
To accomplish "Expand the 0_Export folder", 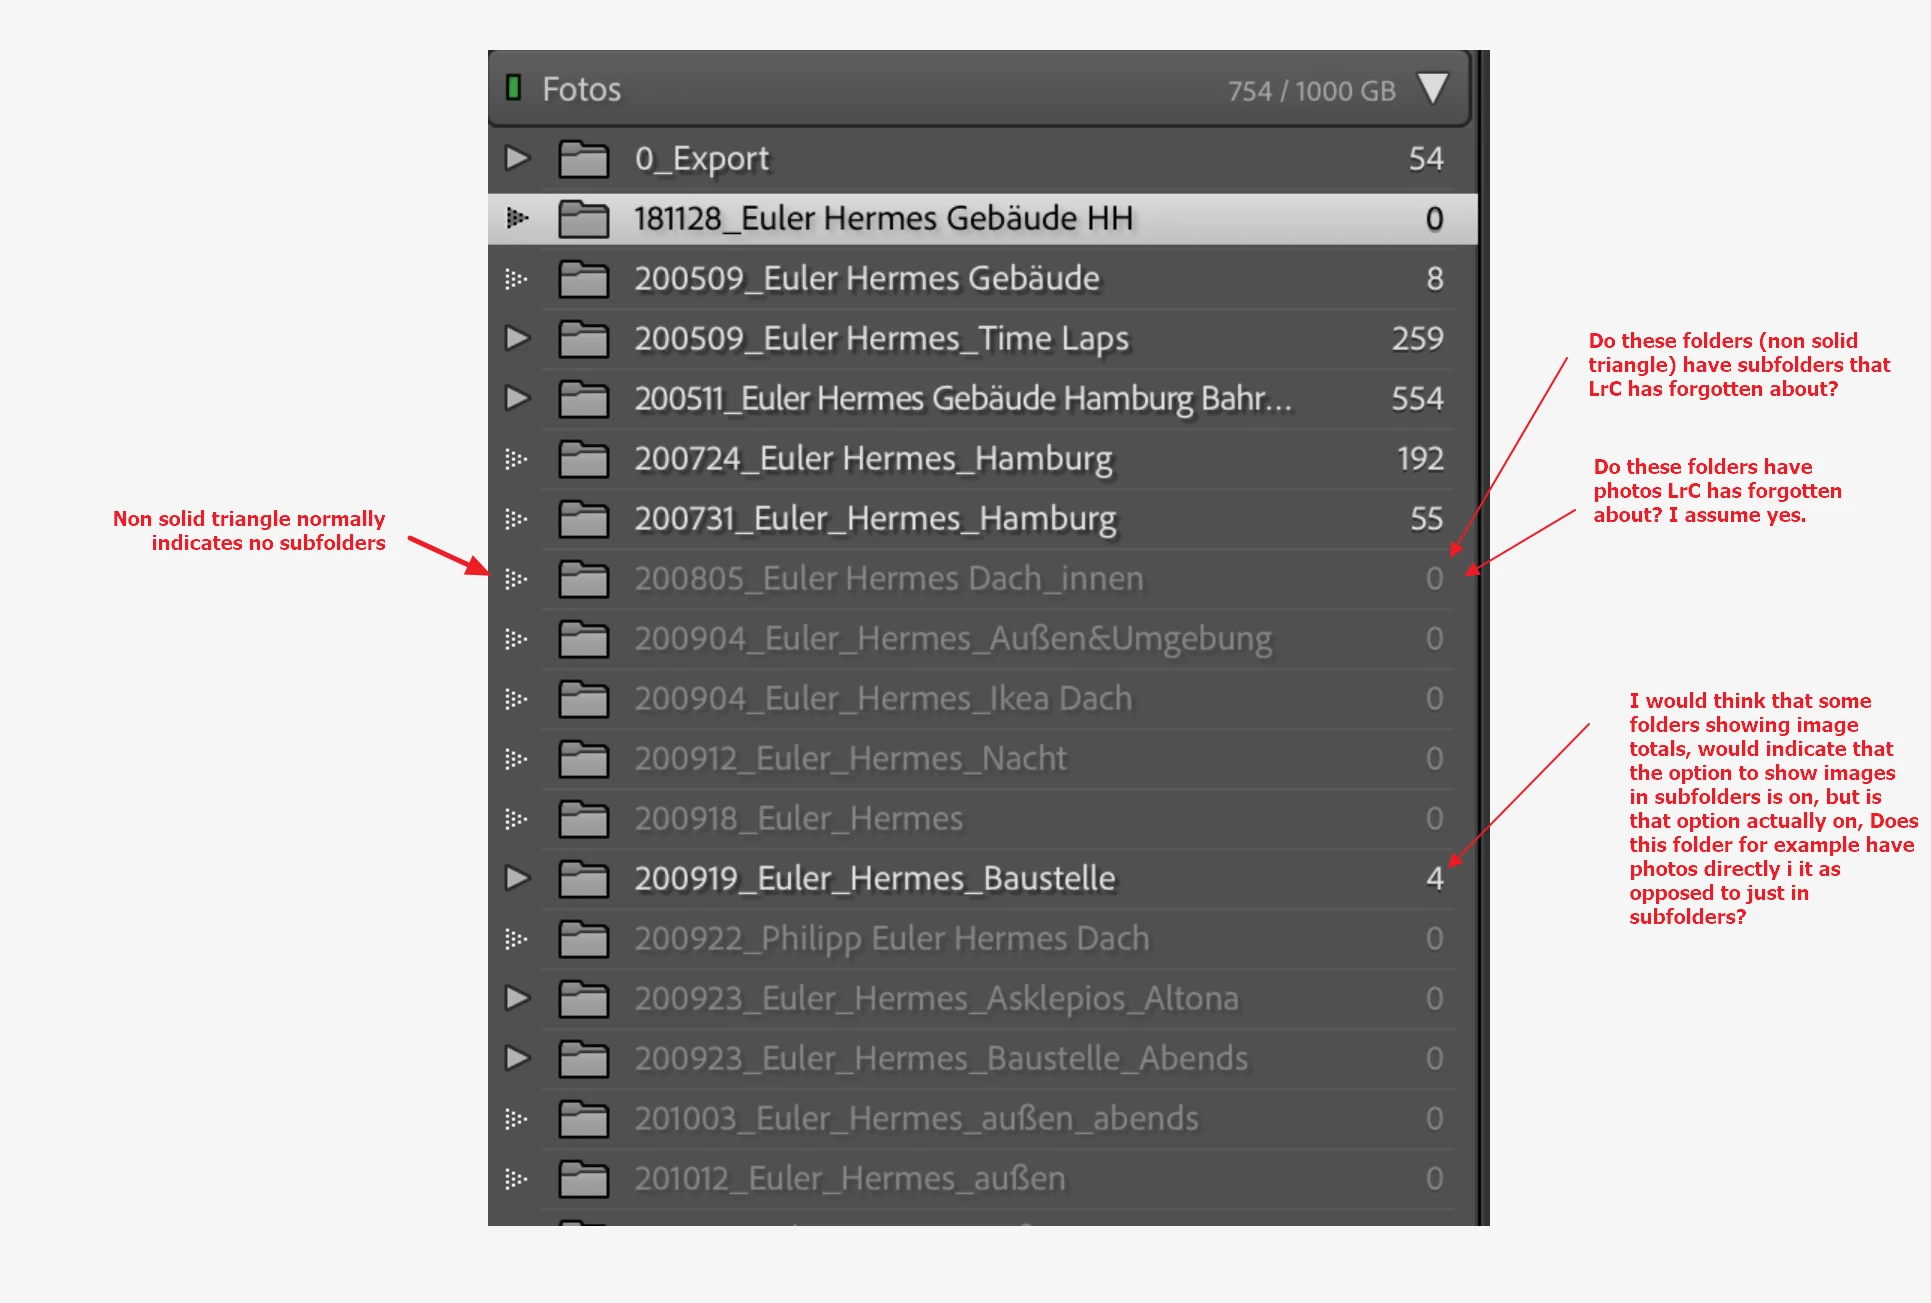I will tap(516, 158).
